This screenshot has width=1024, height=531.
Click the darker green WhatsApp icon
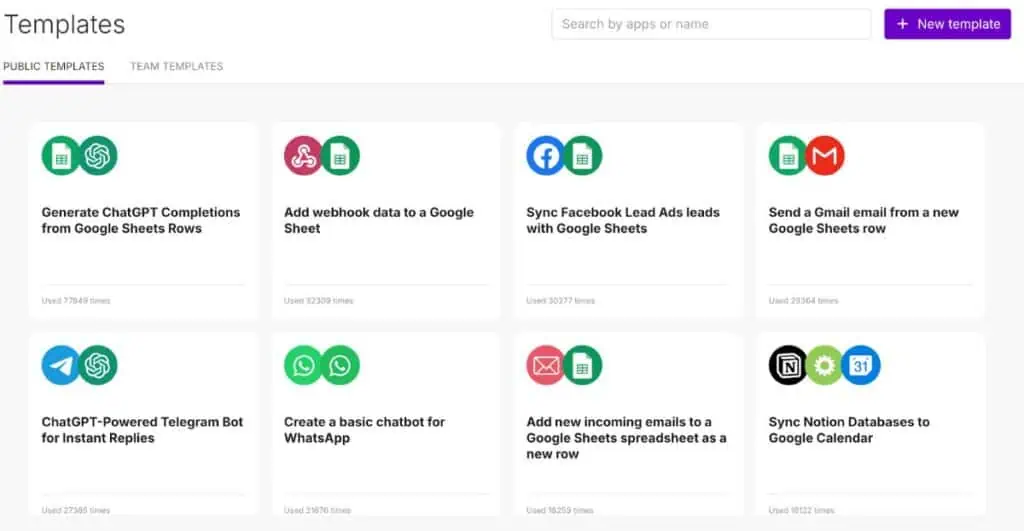pyautogui.click(x=340, y=365)
